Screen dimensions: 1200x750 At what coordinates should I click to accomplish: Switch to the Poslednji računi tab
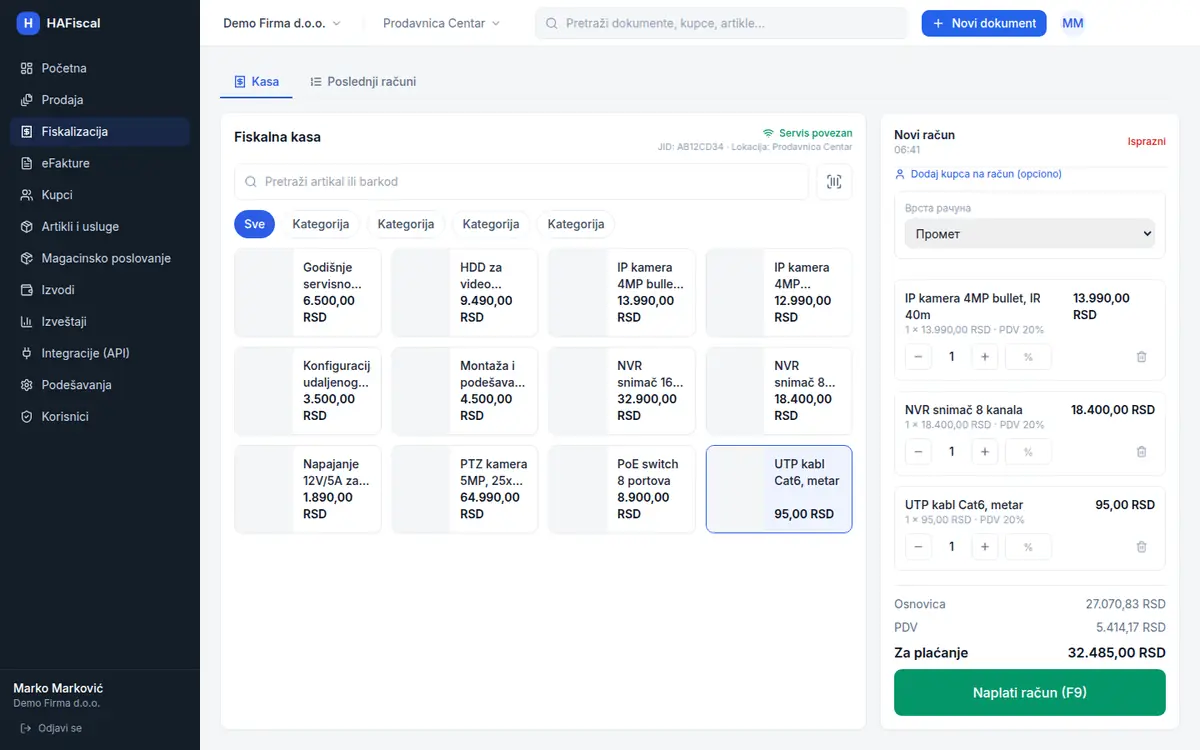tap(363, 82)
